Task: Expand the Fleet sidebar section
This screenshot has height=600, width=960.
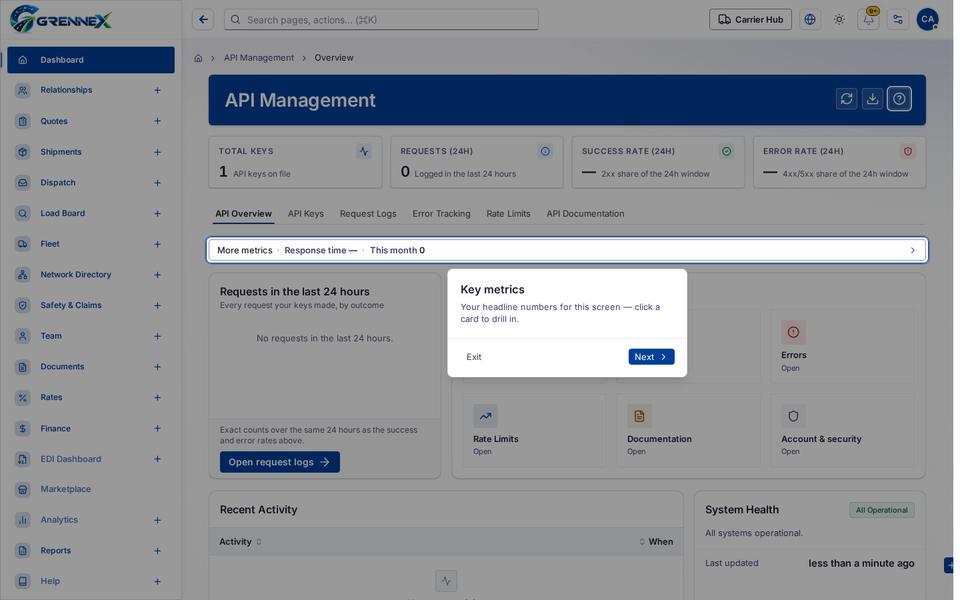Action: [157, 244]
